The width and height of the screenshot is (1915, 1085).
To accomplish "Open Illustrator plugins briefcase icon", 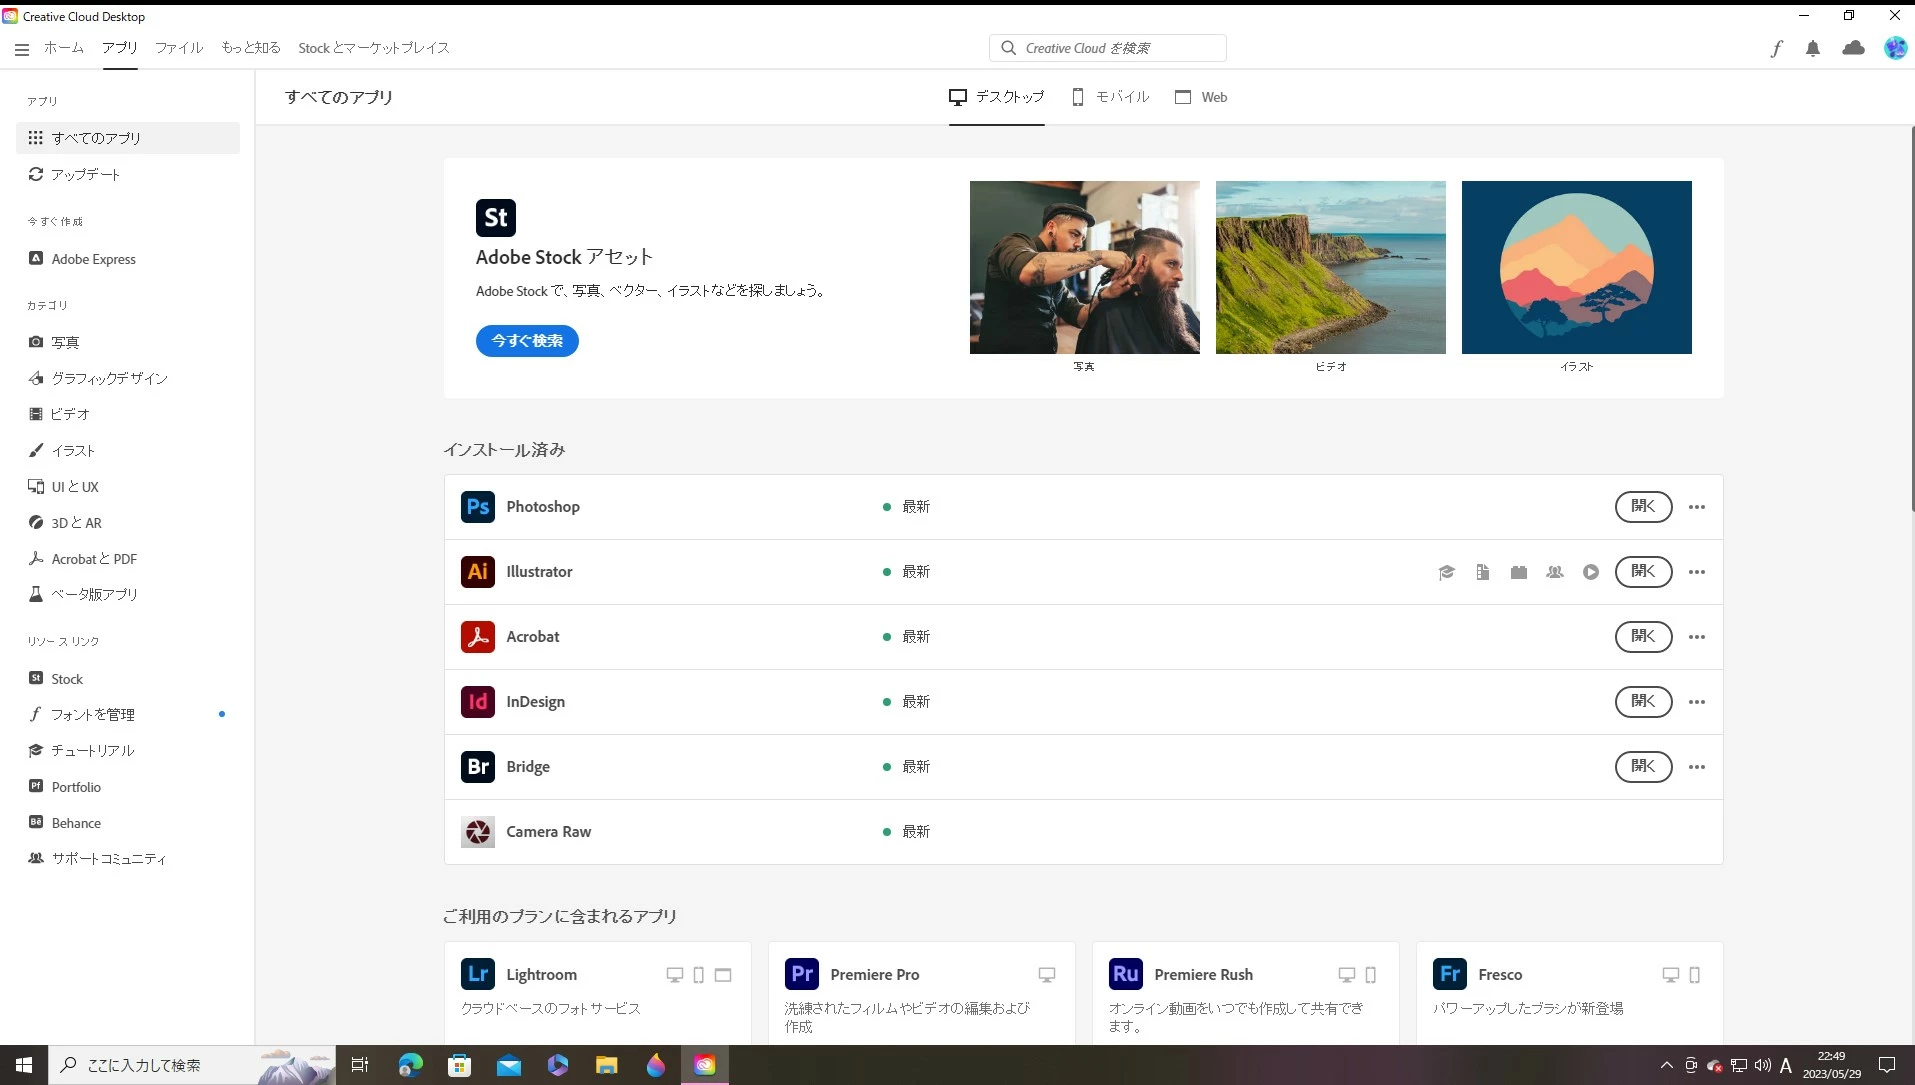I will tap(1519, 572).
